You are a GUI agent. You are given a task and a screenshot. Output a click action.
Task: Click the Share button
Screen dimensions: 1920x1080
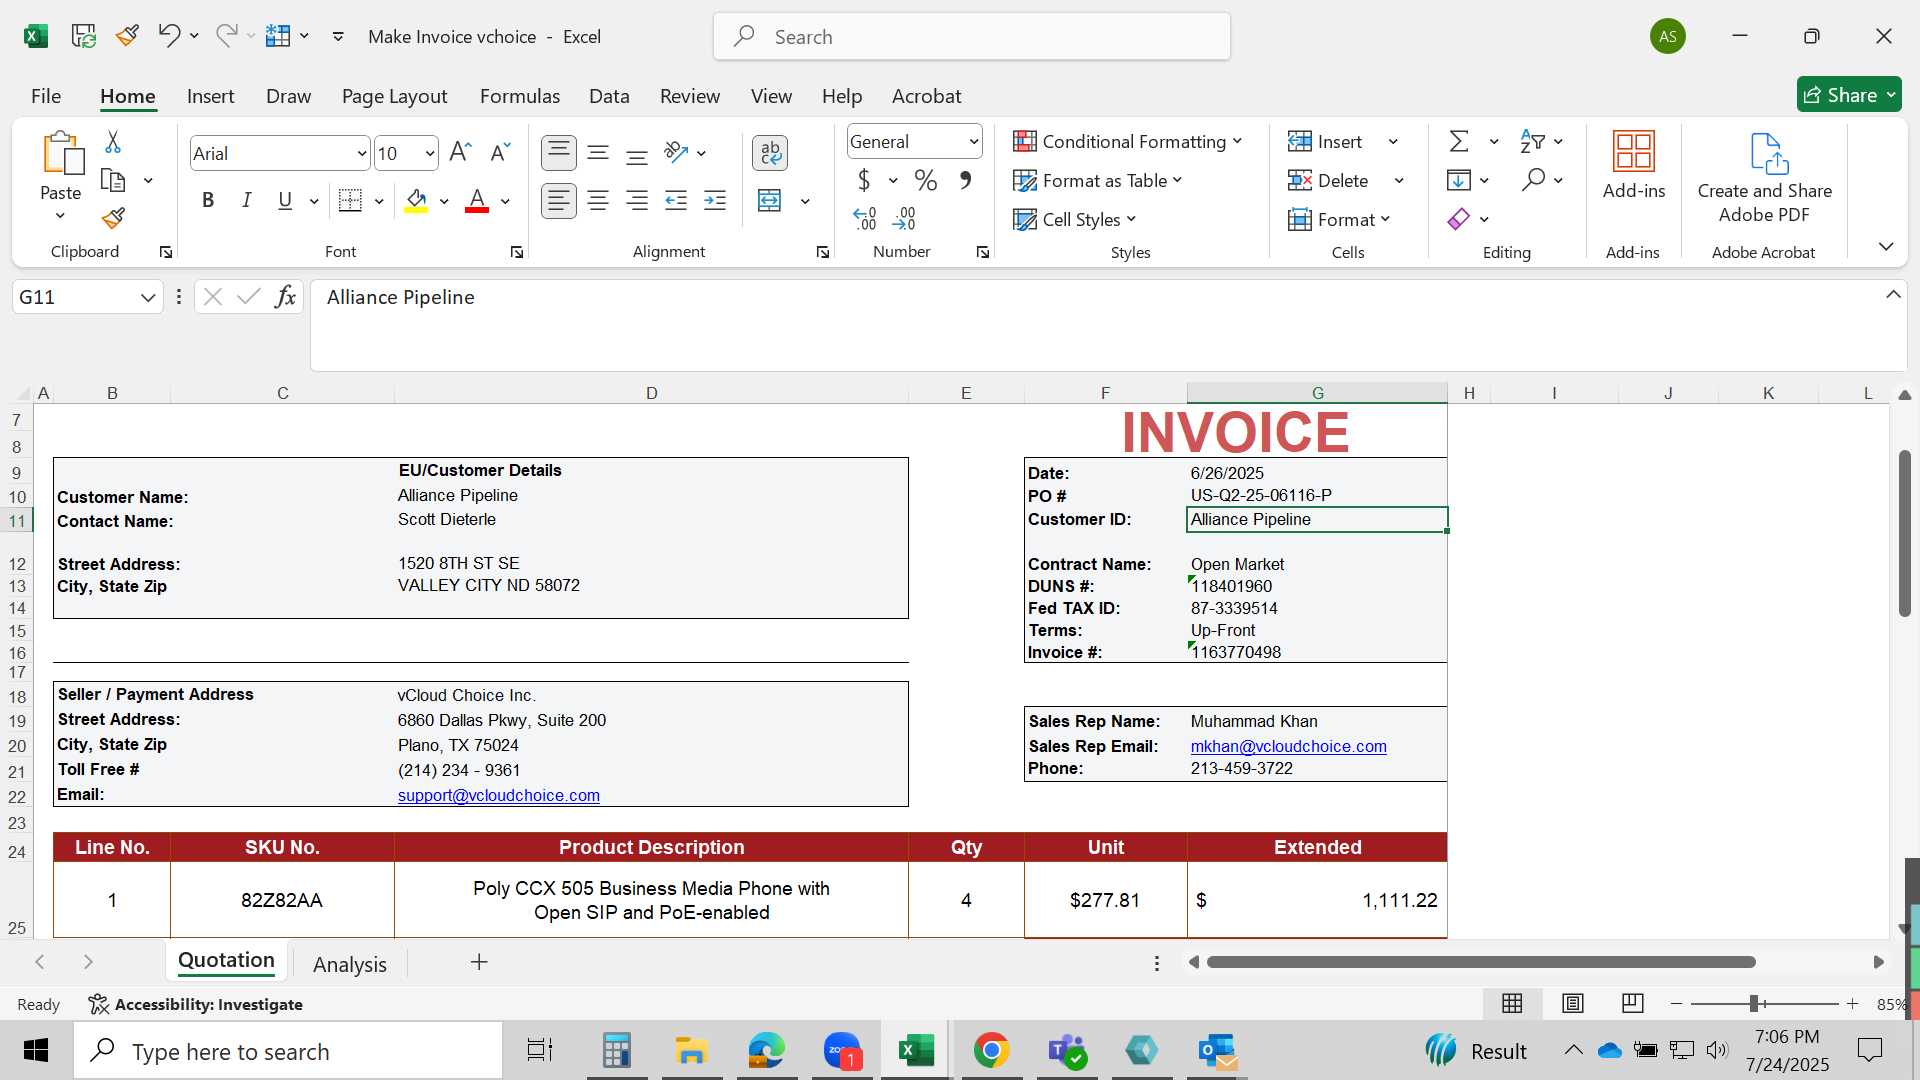1849,95
